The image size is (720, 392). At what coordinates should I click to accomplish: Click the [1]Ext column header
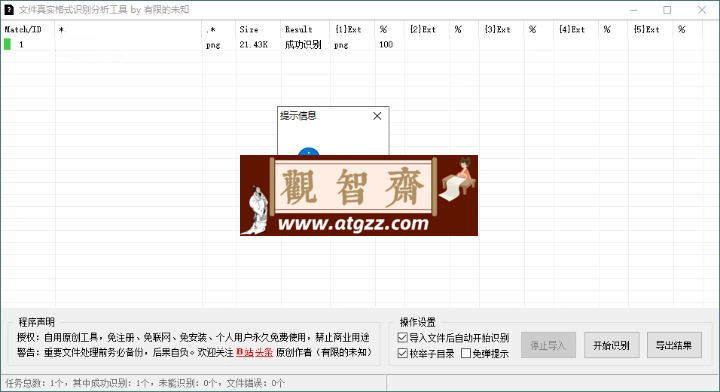(x=353, y=29)
